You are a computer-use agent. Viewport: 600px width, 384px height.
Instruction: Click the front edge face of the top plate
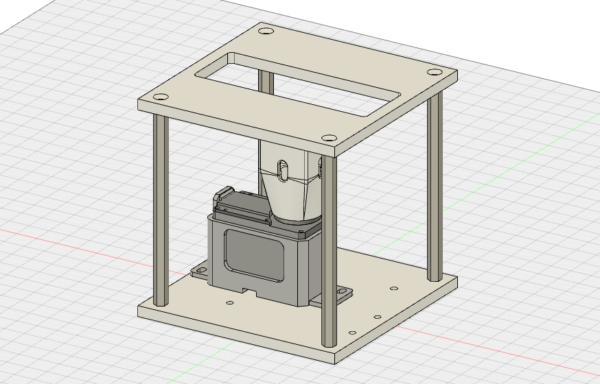tap(236, 128)
